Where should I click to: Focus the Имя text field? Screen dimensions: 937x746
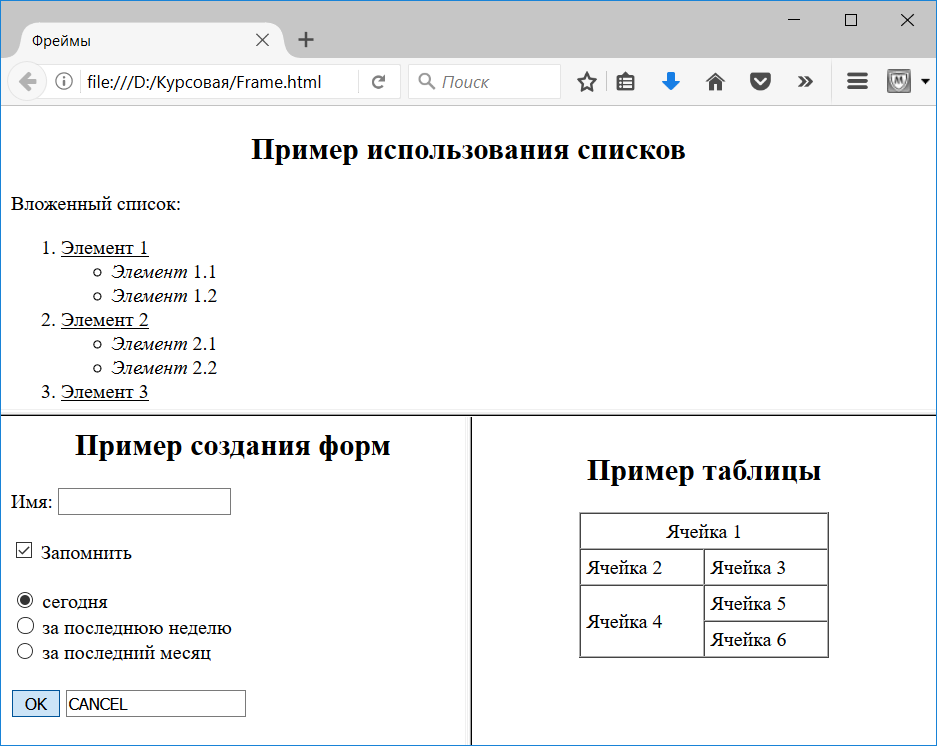[144, 502]
